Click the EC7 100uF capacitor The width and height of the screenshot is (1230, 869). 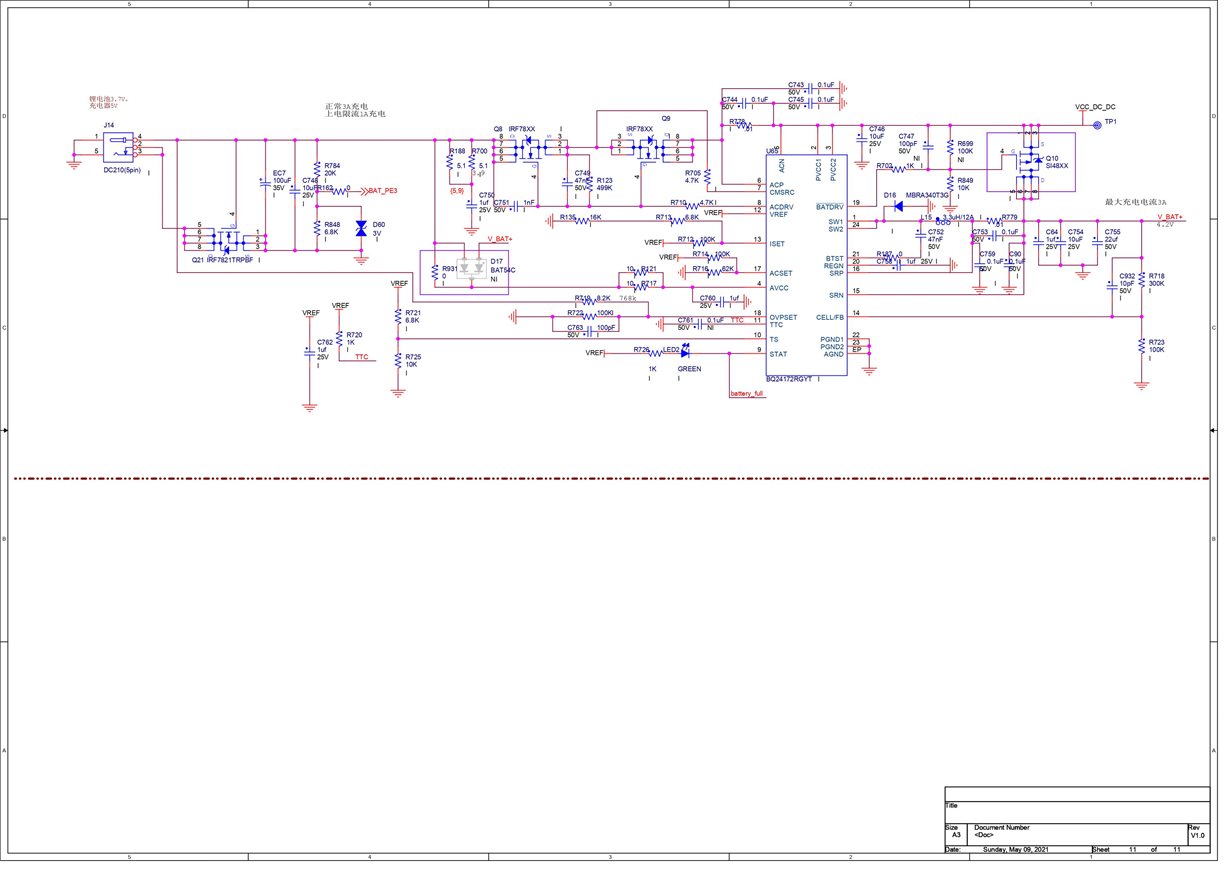point(265,183)
